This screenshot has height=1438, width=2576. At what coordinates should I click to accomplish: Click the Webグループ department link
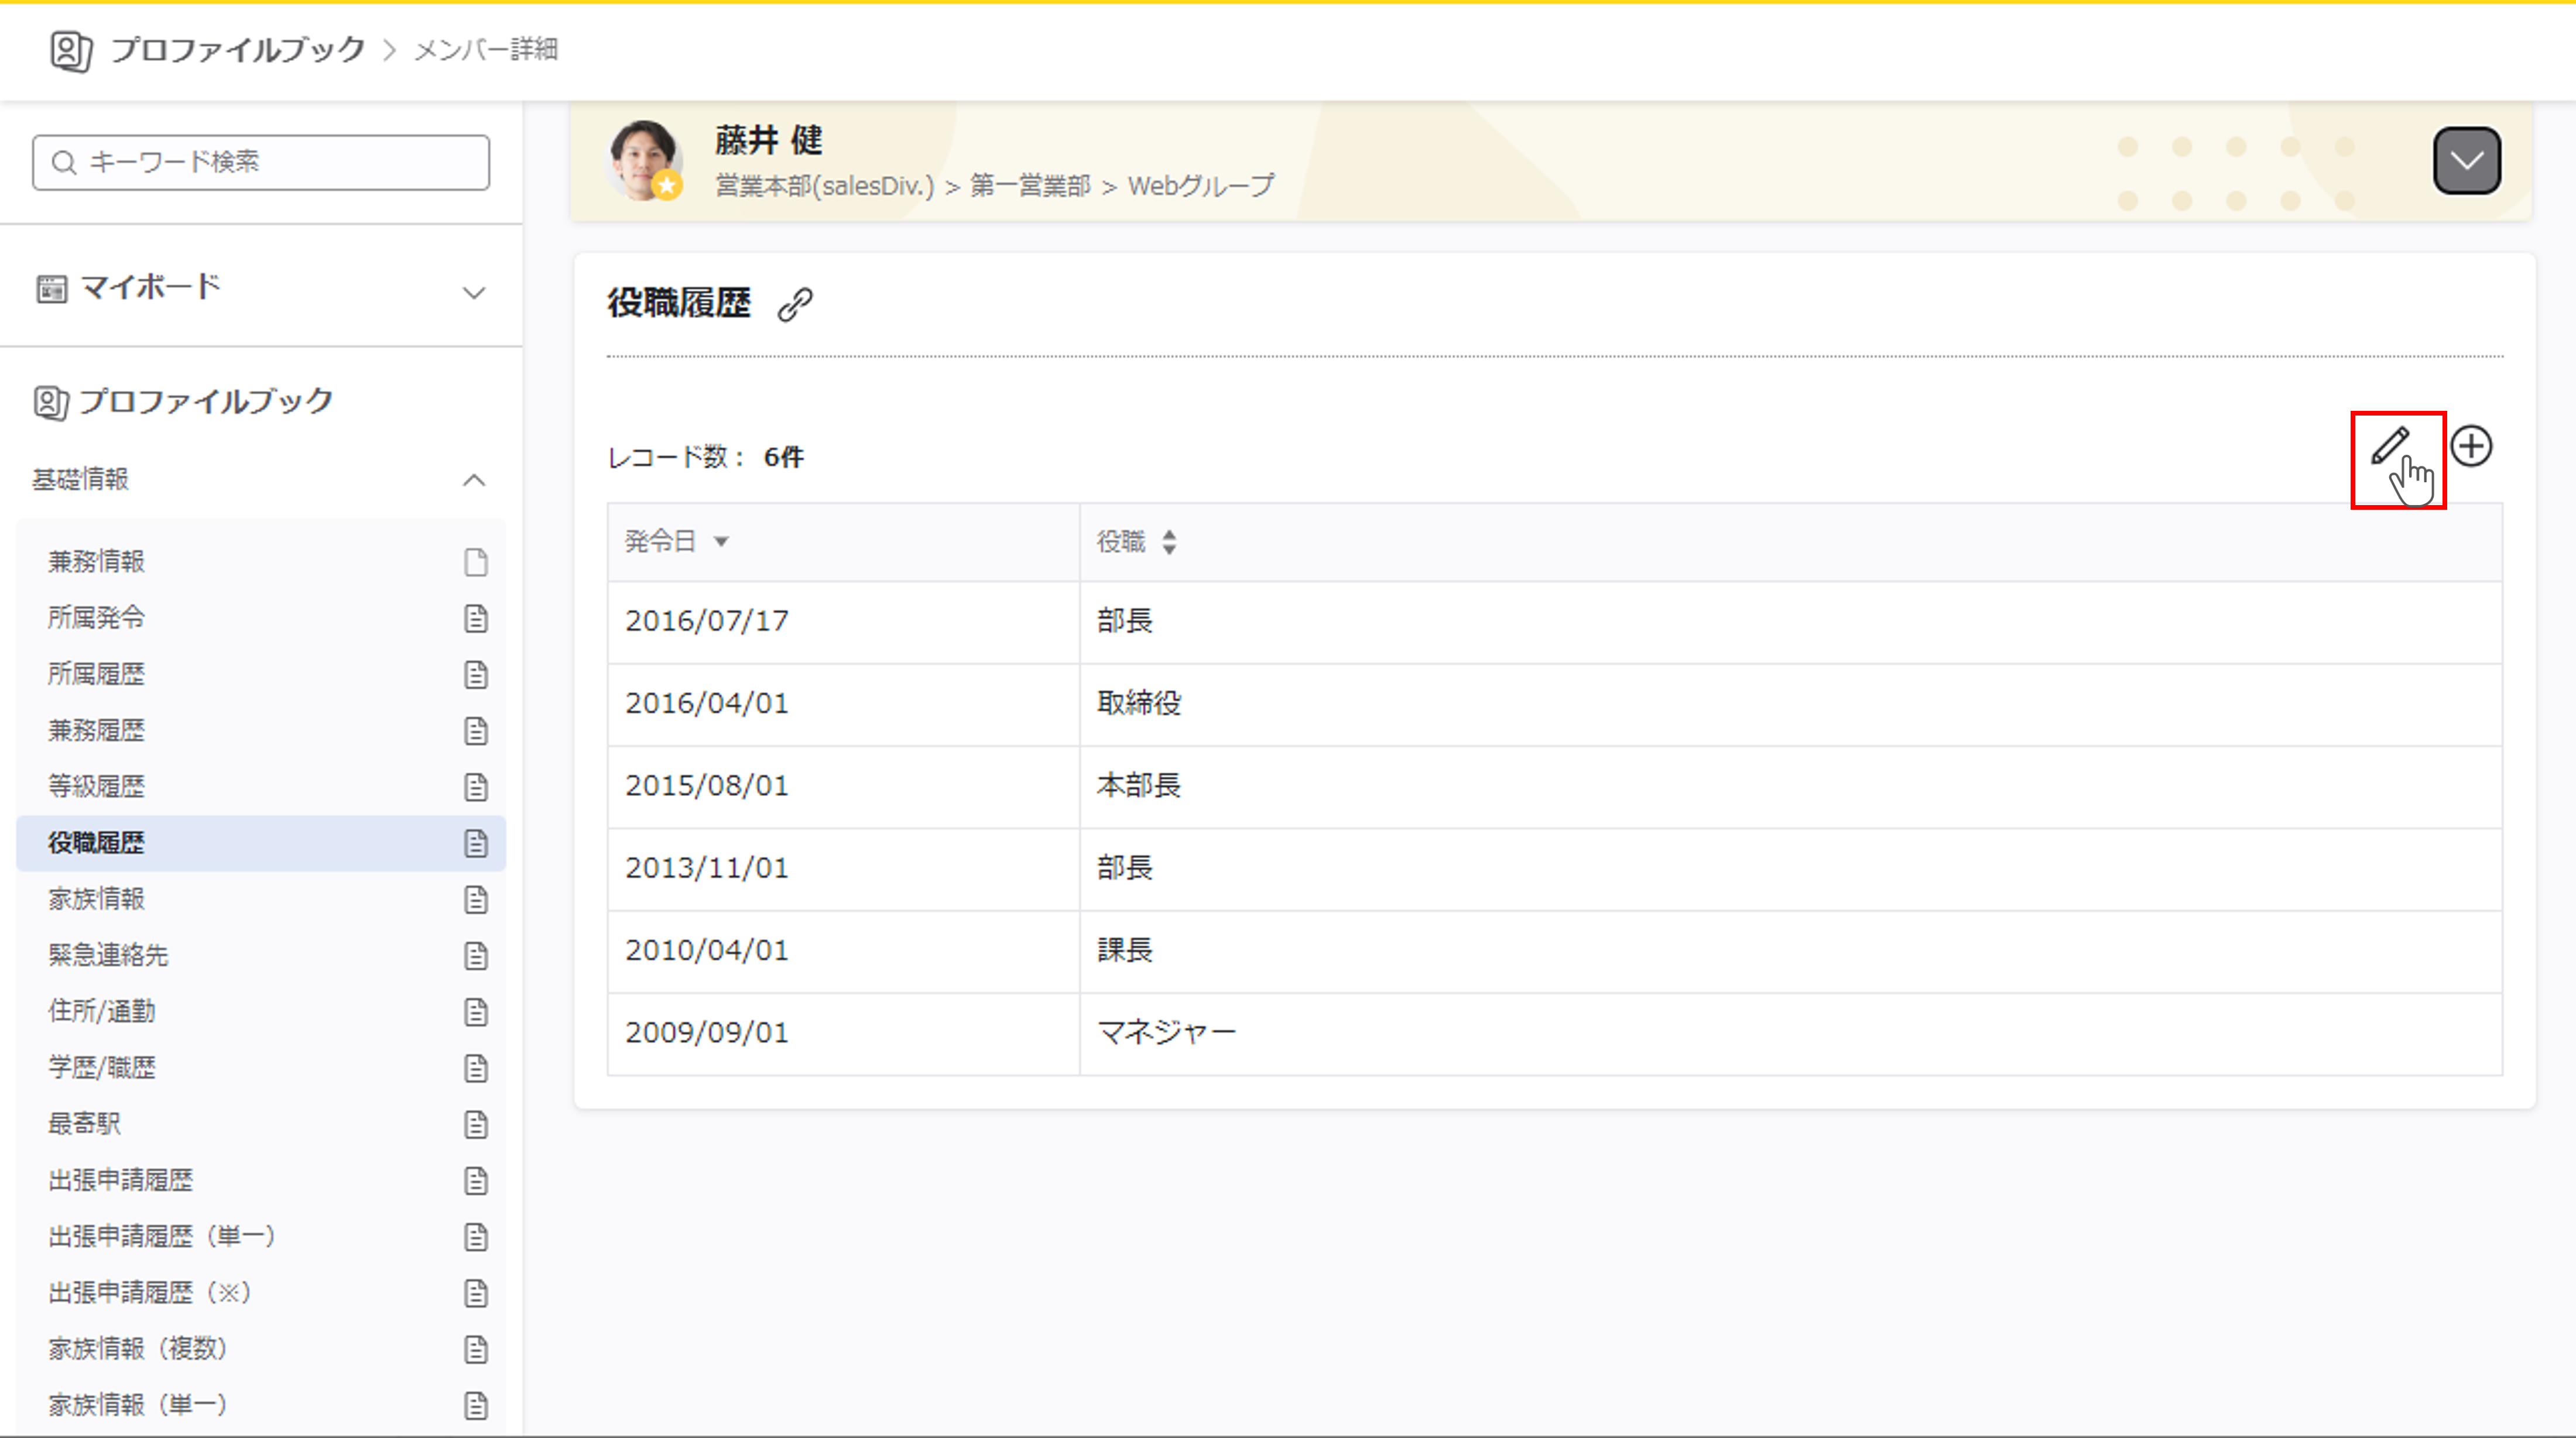(x=1201, y=186)
